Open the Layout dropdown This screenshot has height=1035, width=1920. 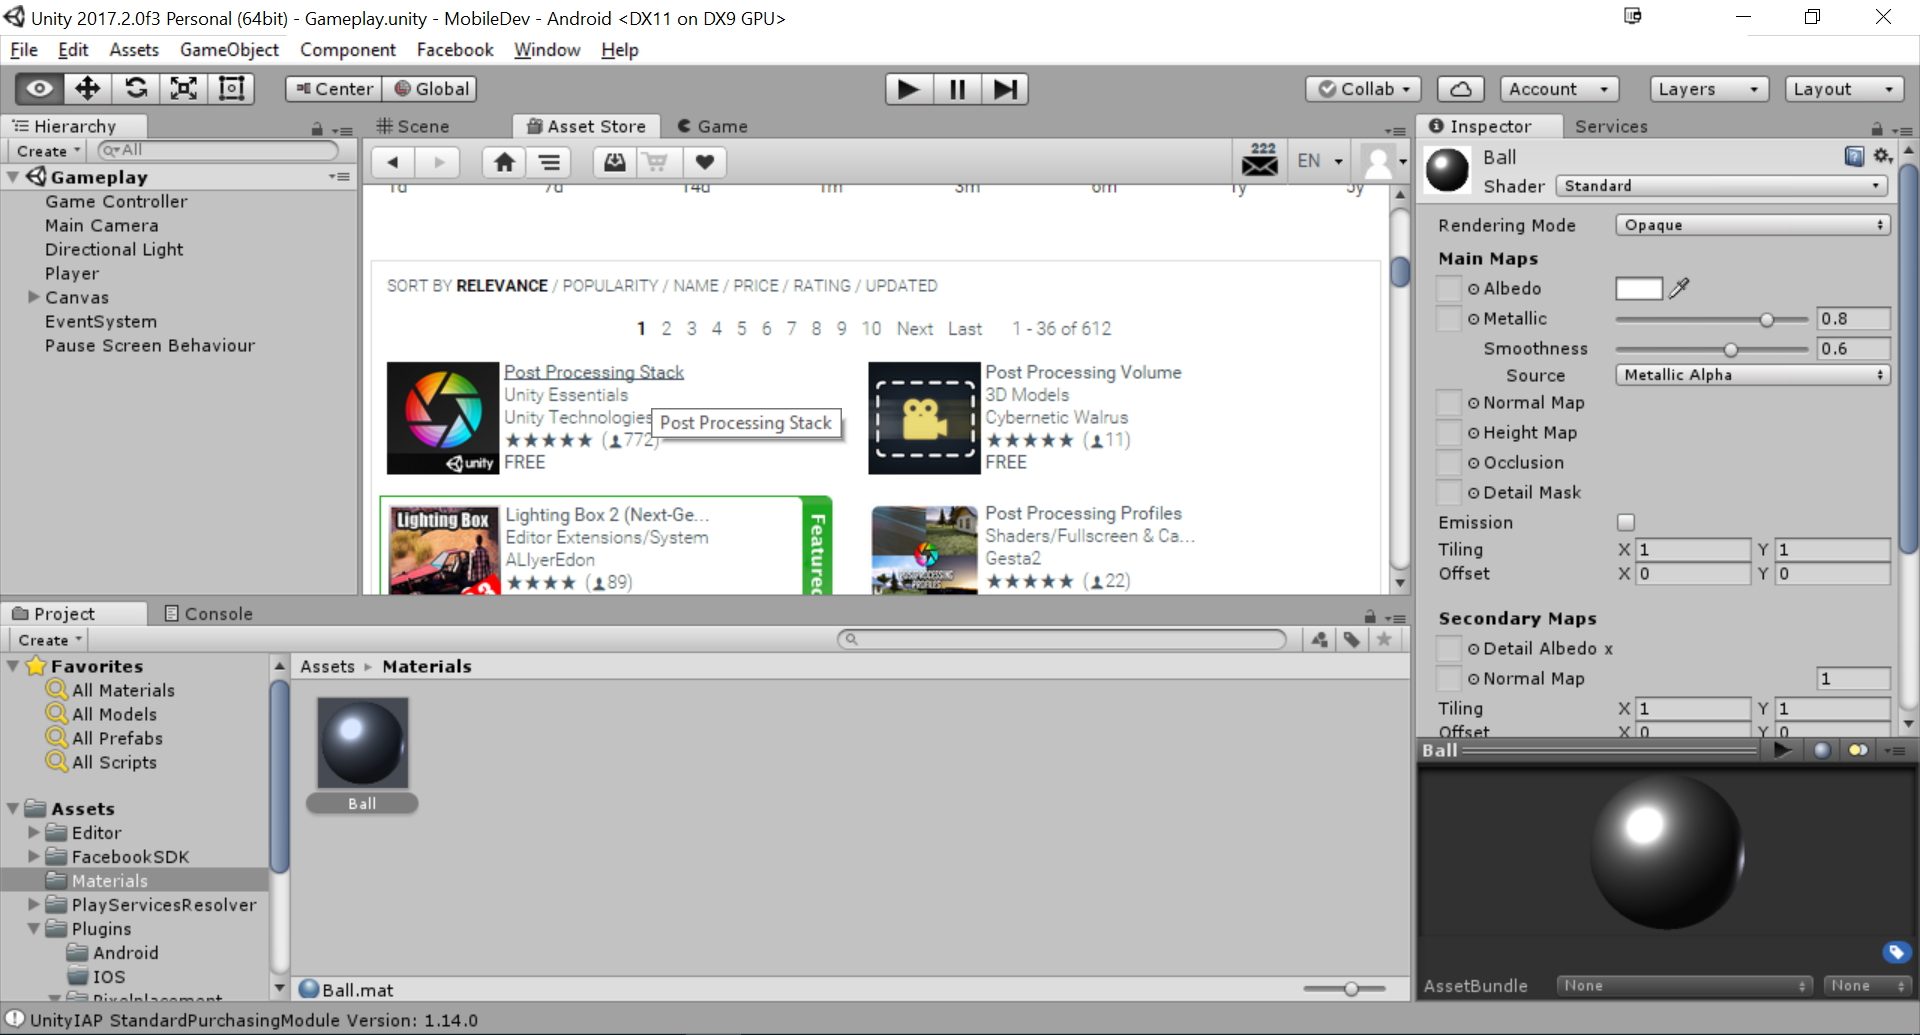tap(1844, 89)
